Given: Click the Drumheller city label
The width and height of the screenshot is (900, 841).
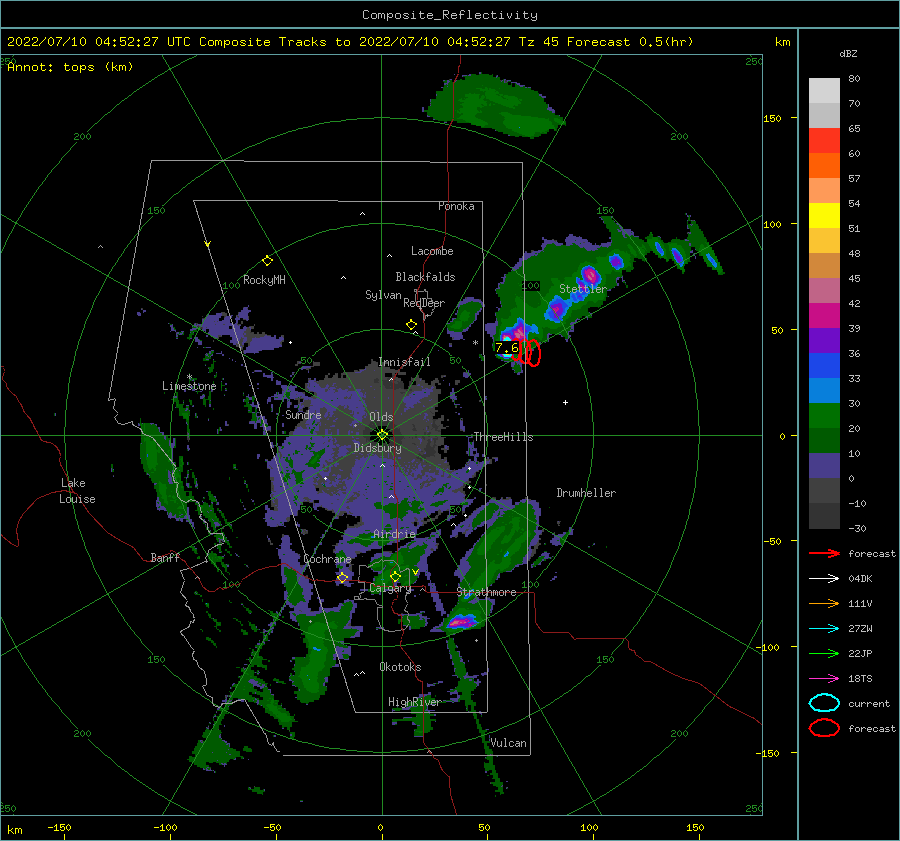Looking at the screenshot, I should 586,493.
